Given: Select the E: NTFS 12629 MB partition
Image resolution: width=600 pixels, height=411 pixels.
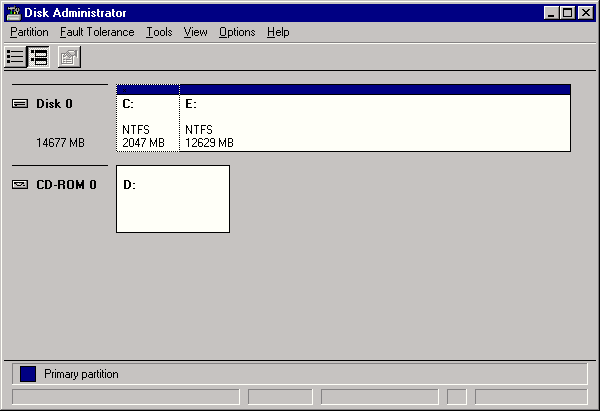Looking at the screenshot, I should [375, 122].
